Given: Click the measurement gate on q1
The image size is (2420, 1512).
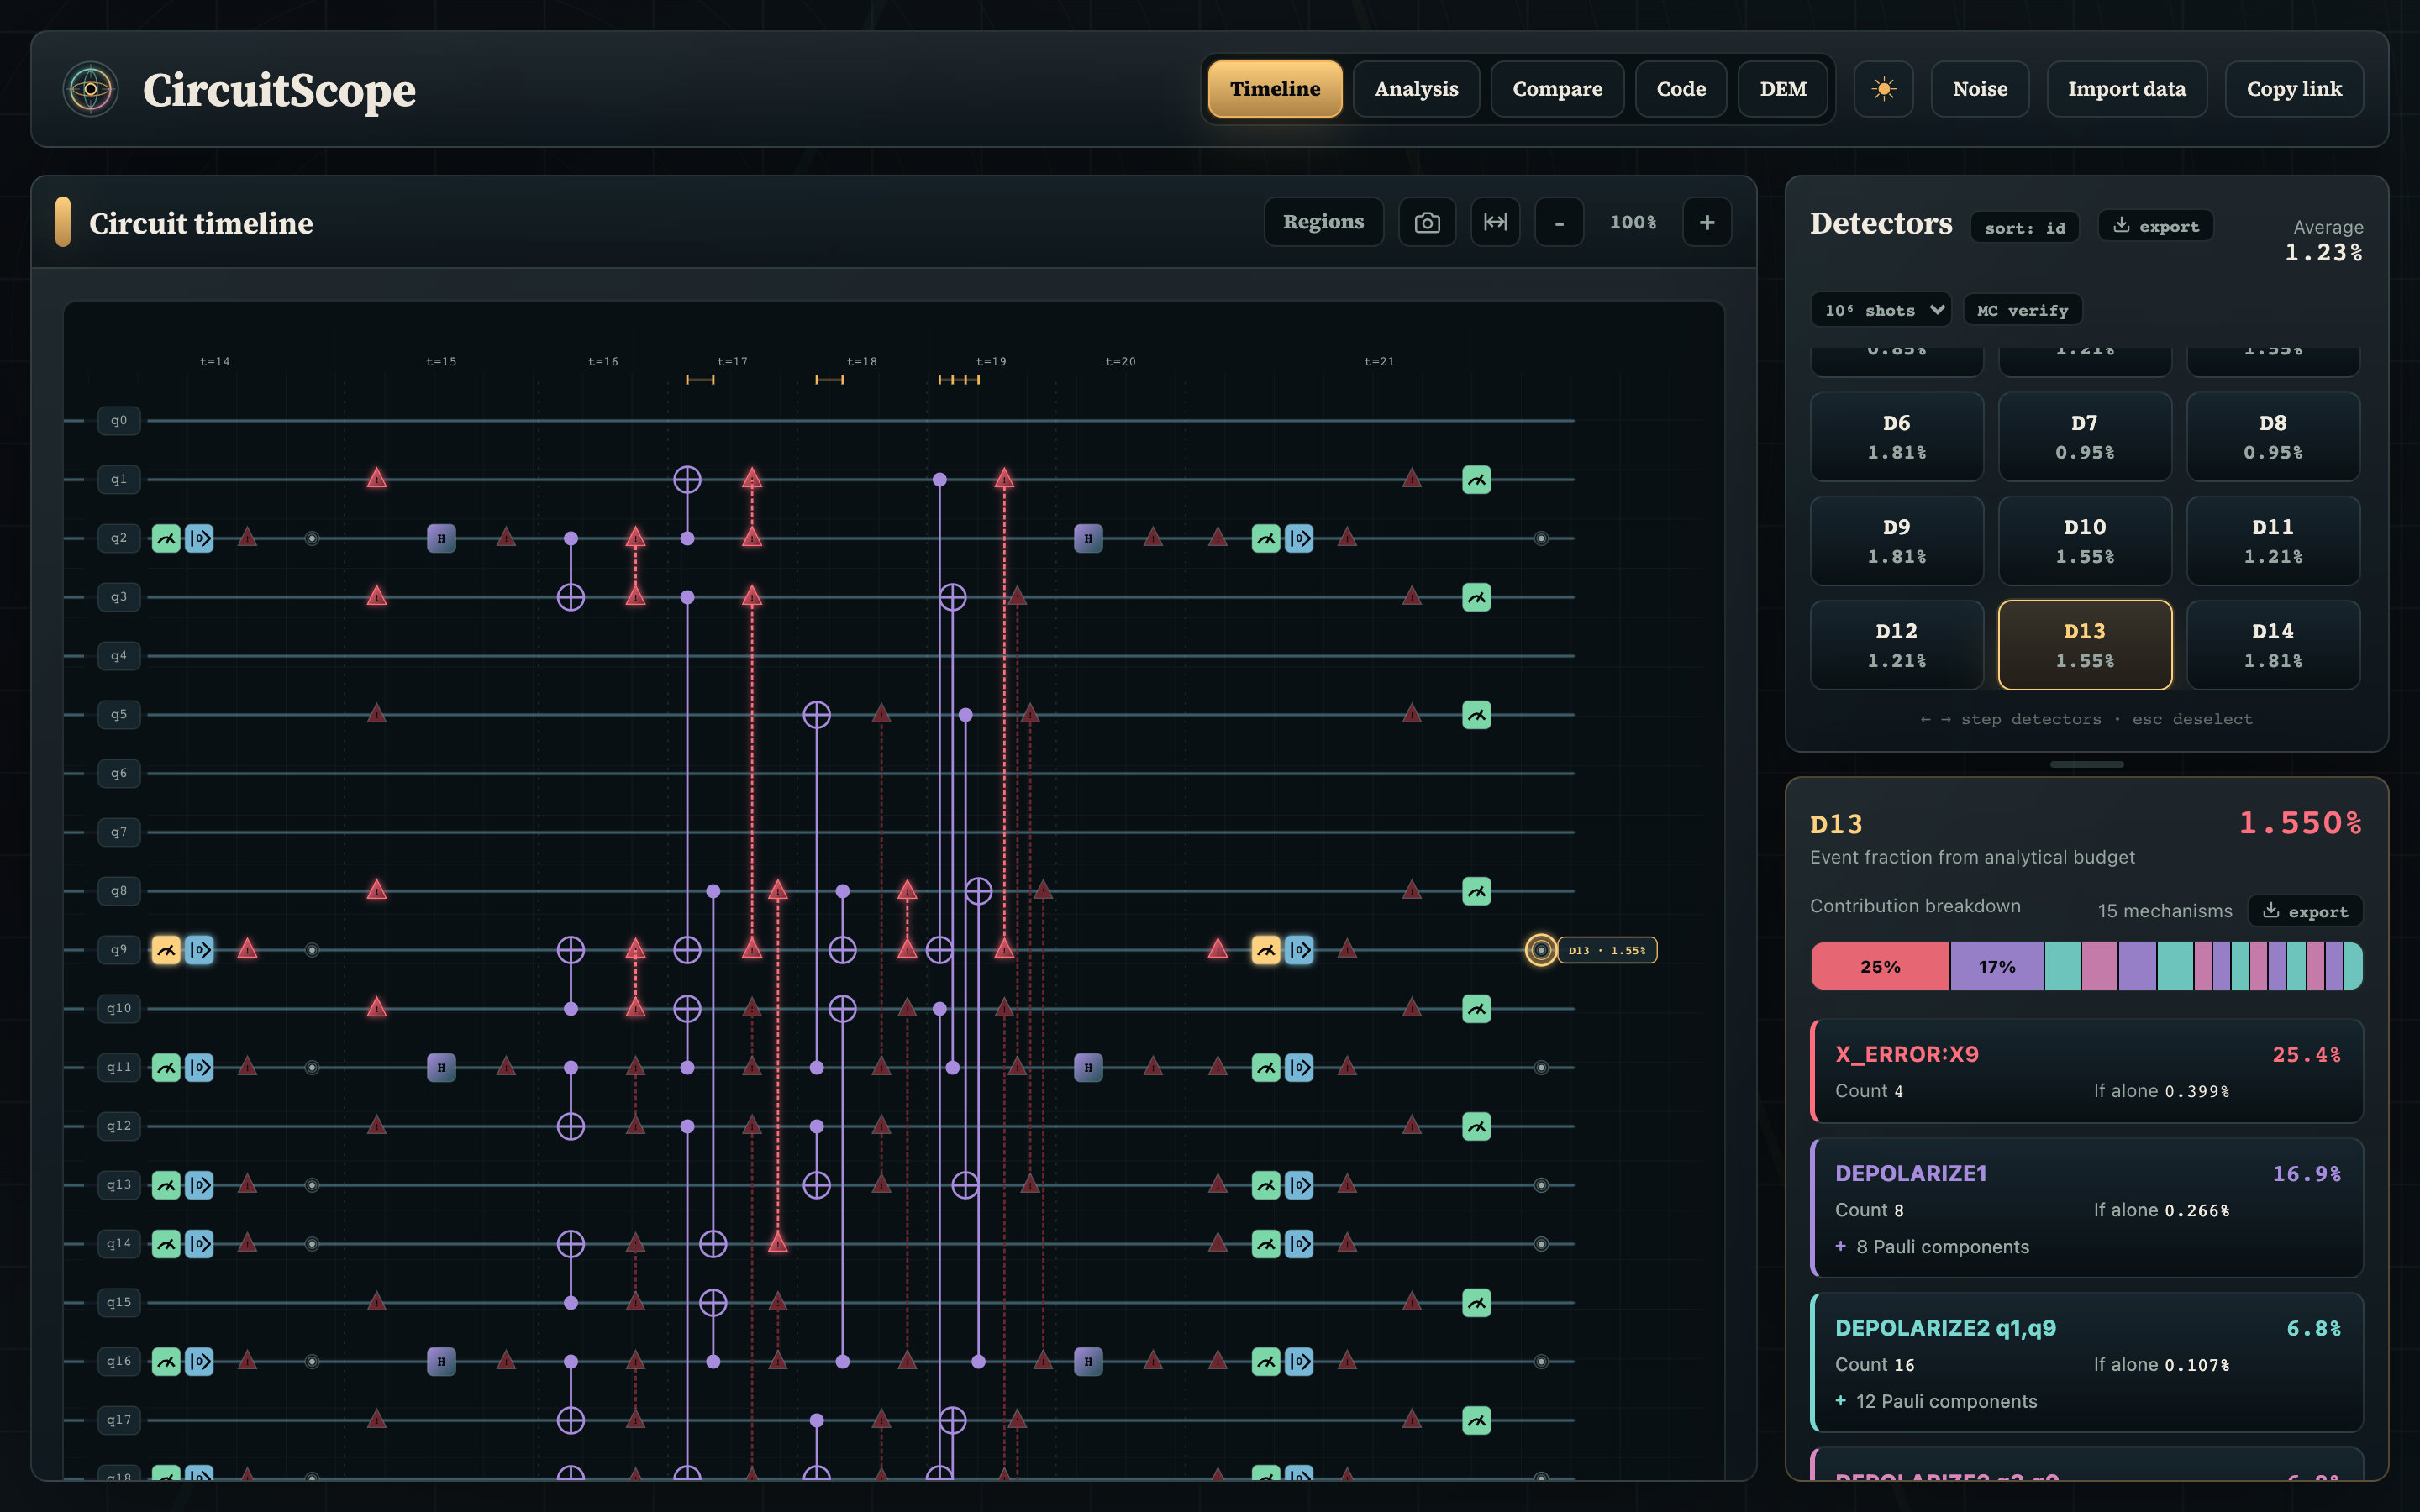Looking at the screenshot, I should pos(1476,480).
